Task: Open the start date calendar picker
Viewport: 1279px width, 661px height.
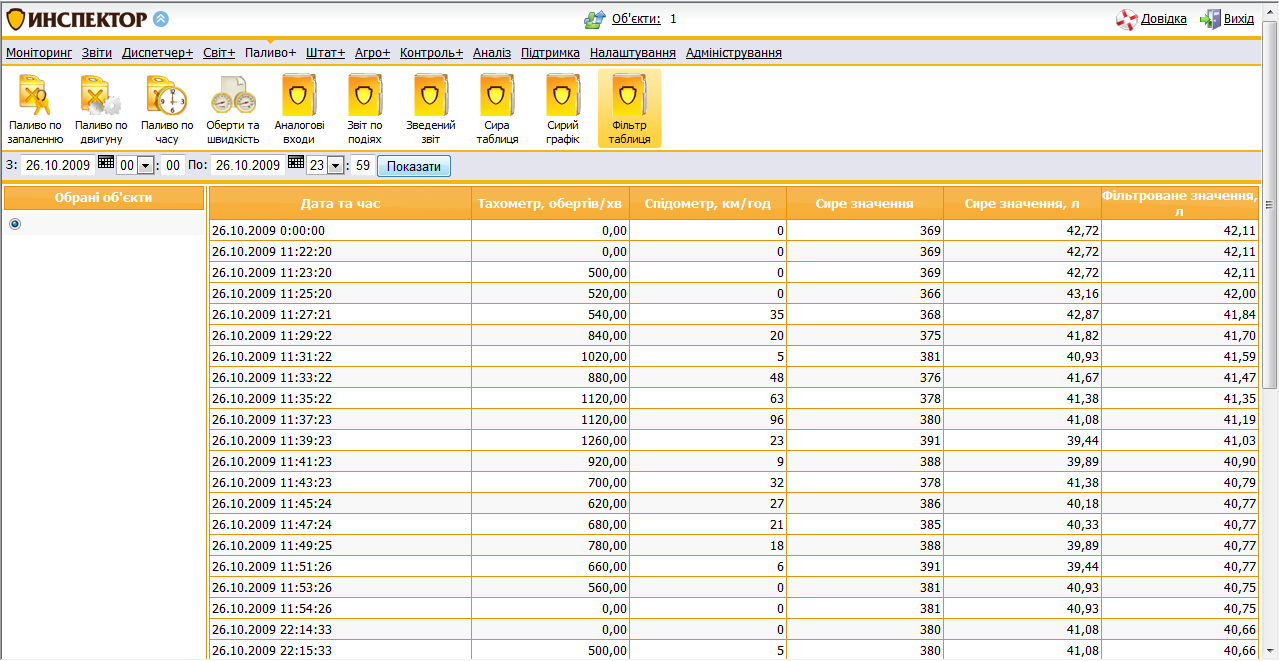Action: pyautogui.click(x=105, y=163)
